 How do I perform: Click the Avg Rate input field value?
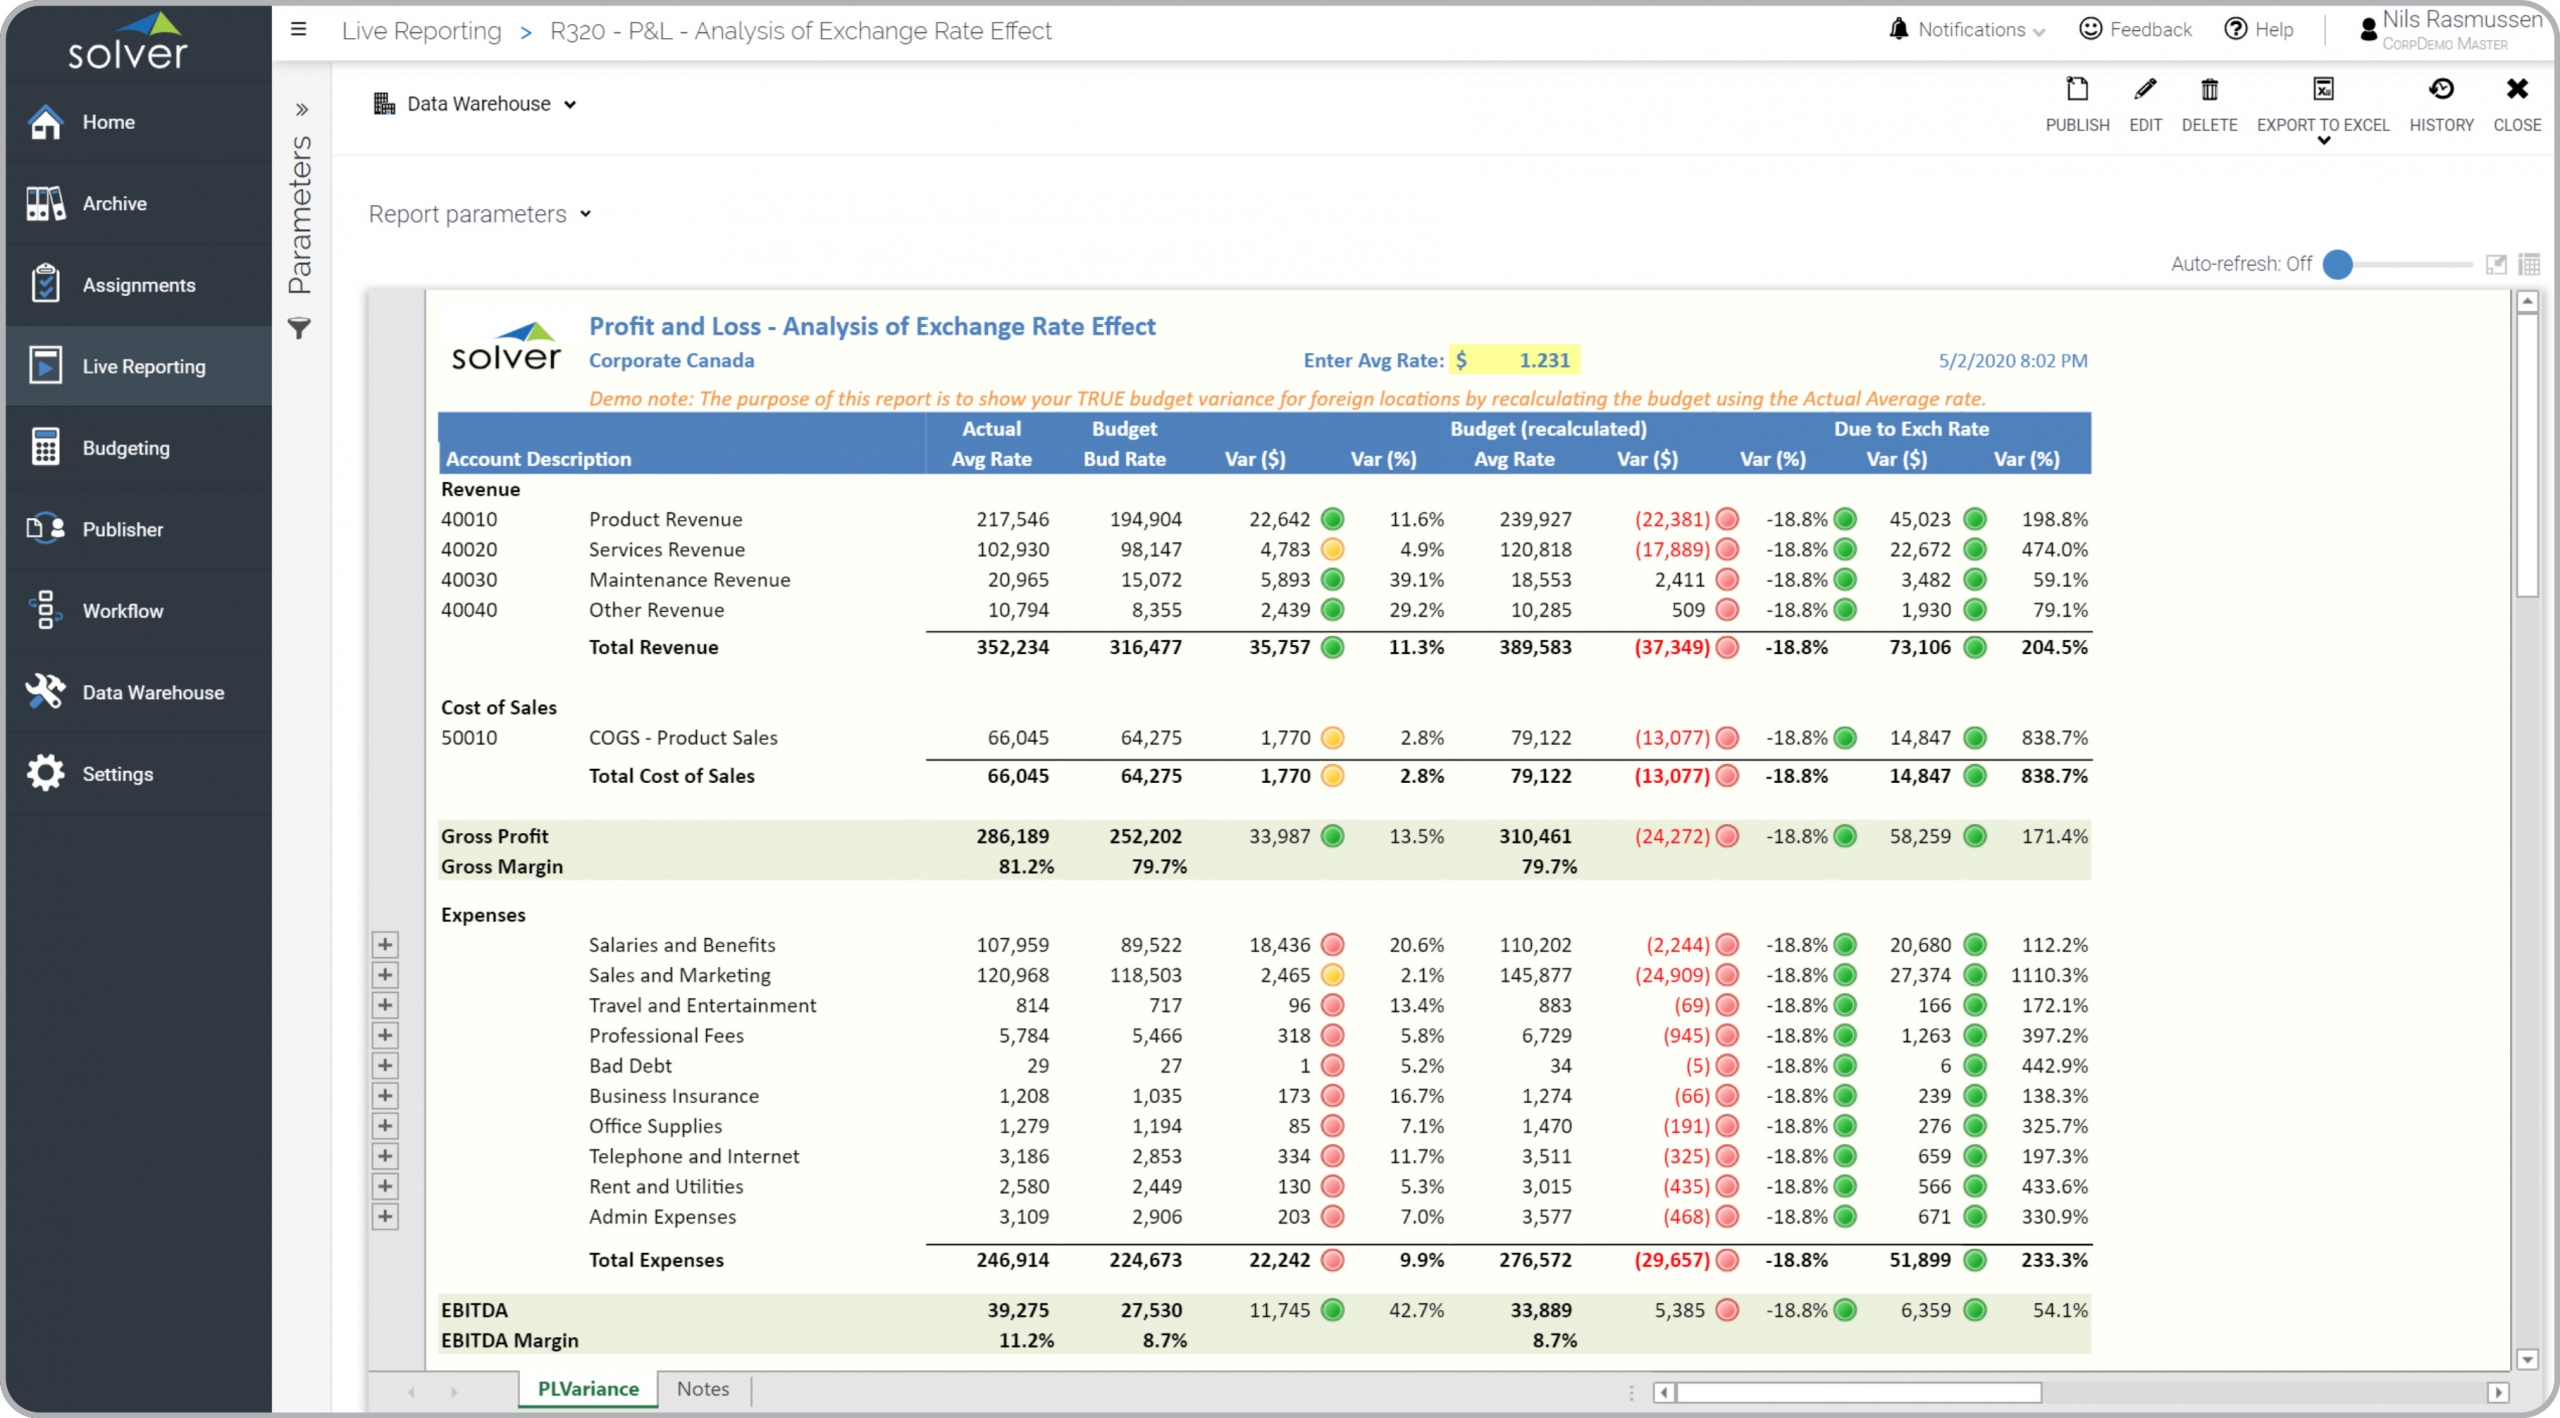tap(1544, 360)
